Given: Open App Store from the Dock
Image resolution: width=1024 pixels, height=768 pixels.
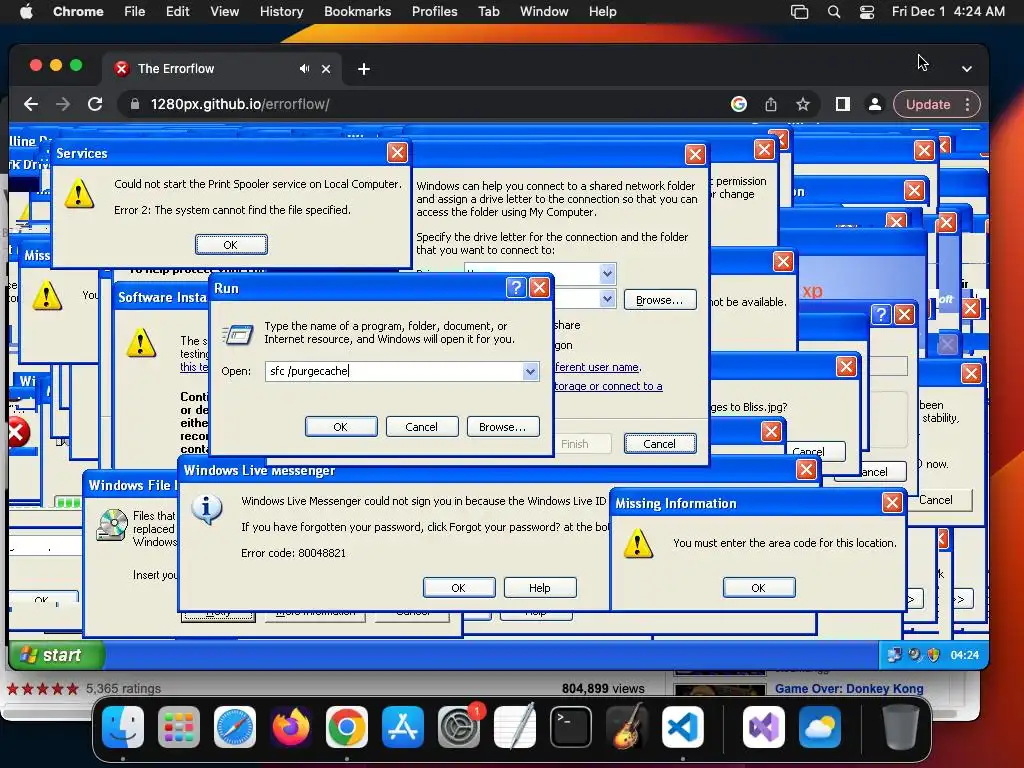Looking at the screenshot, I should 403,727.
